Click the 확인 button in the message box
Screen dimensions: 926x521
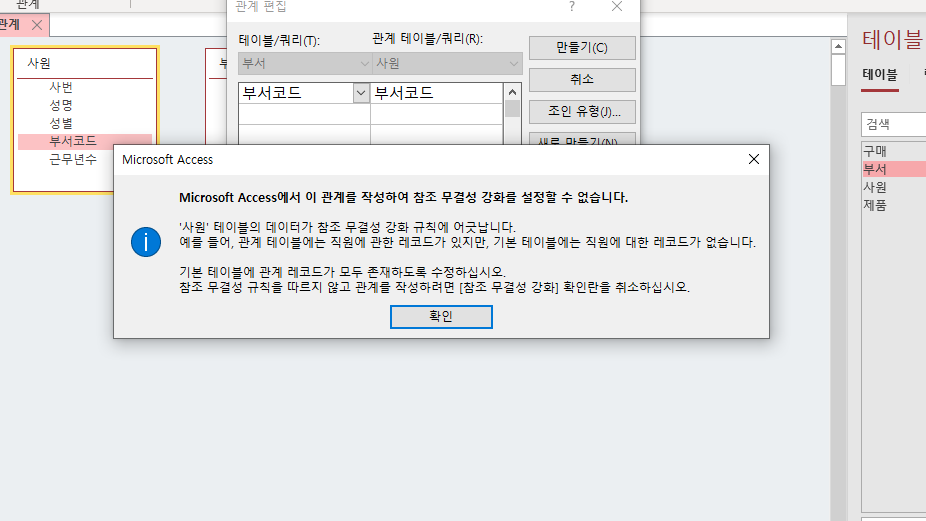point(441,316)
